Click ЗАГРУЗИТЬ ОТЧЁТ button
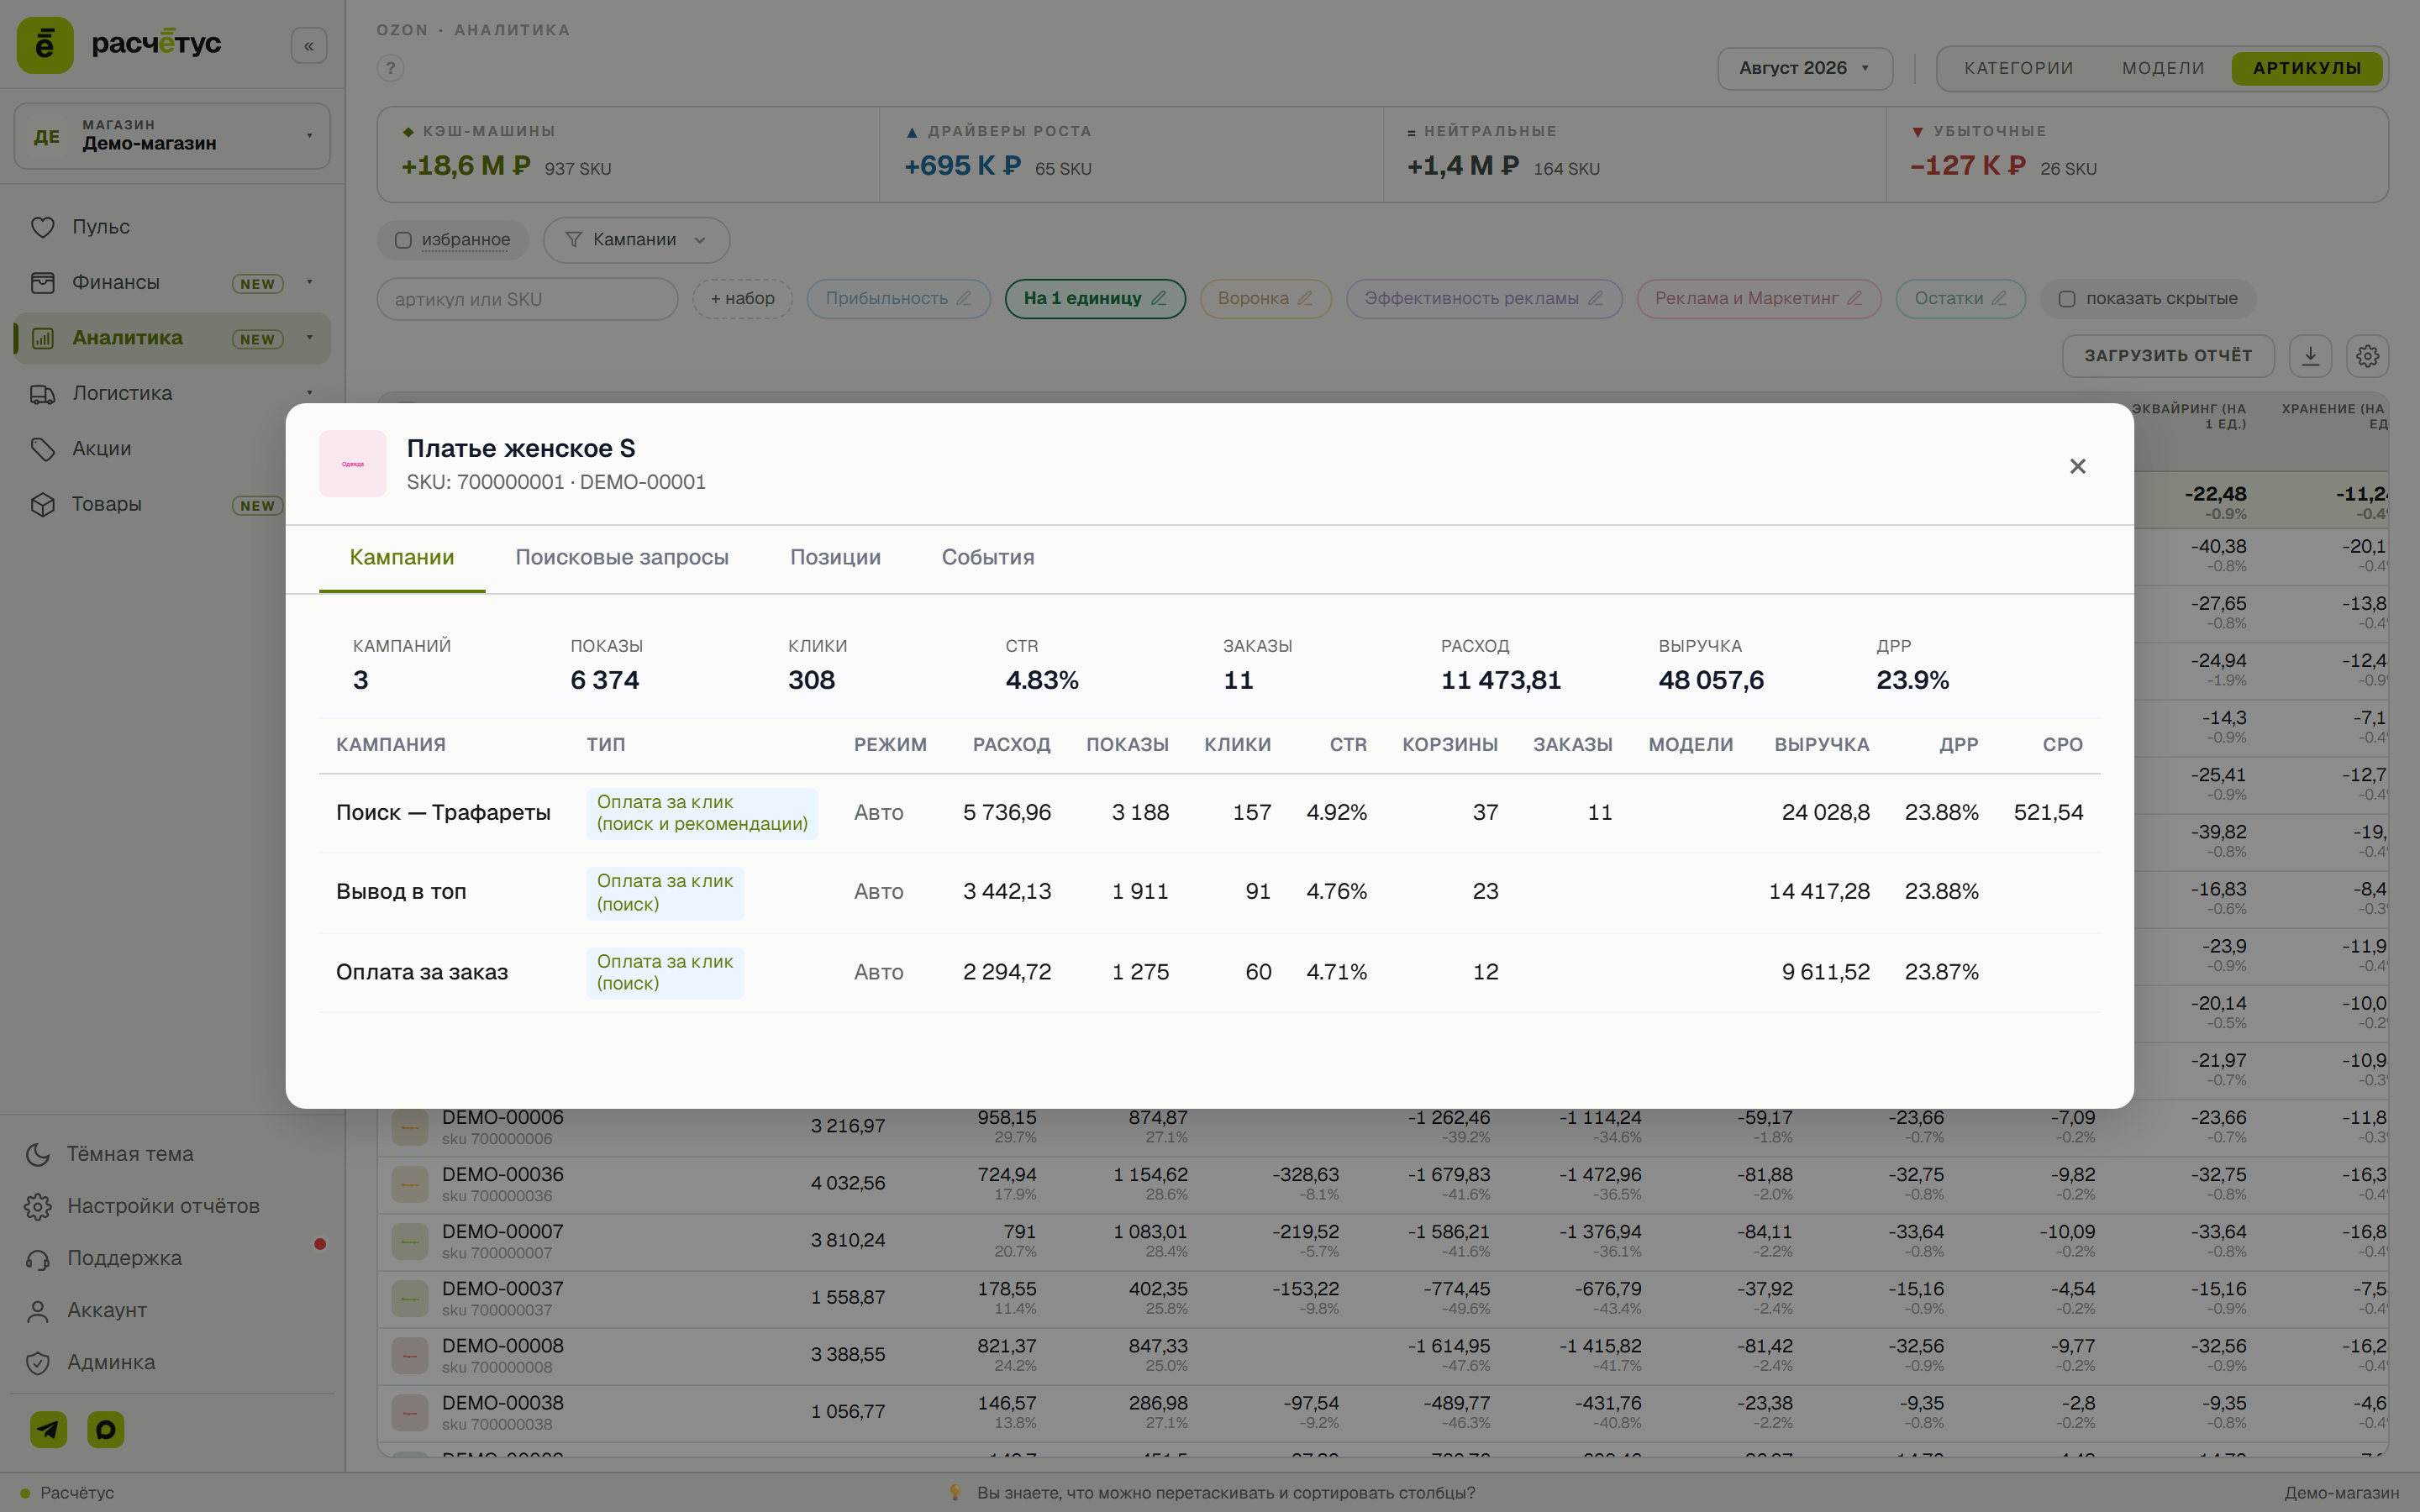Screen dimensions: 2420x1512 (2168, 356)
